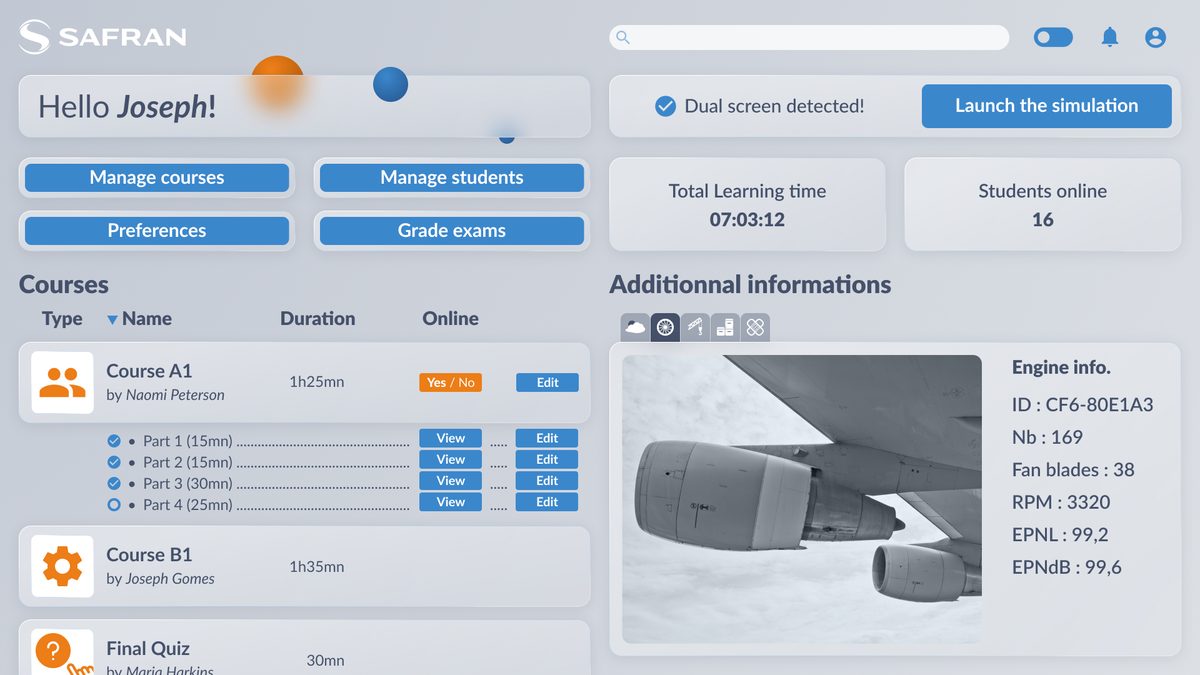This screenshot has height=675, width=1200.
Task: Open Manage students
Action: click(452, 178)
